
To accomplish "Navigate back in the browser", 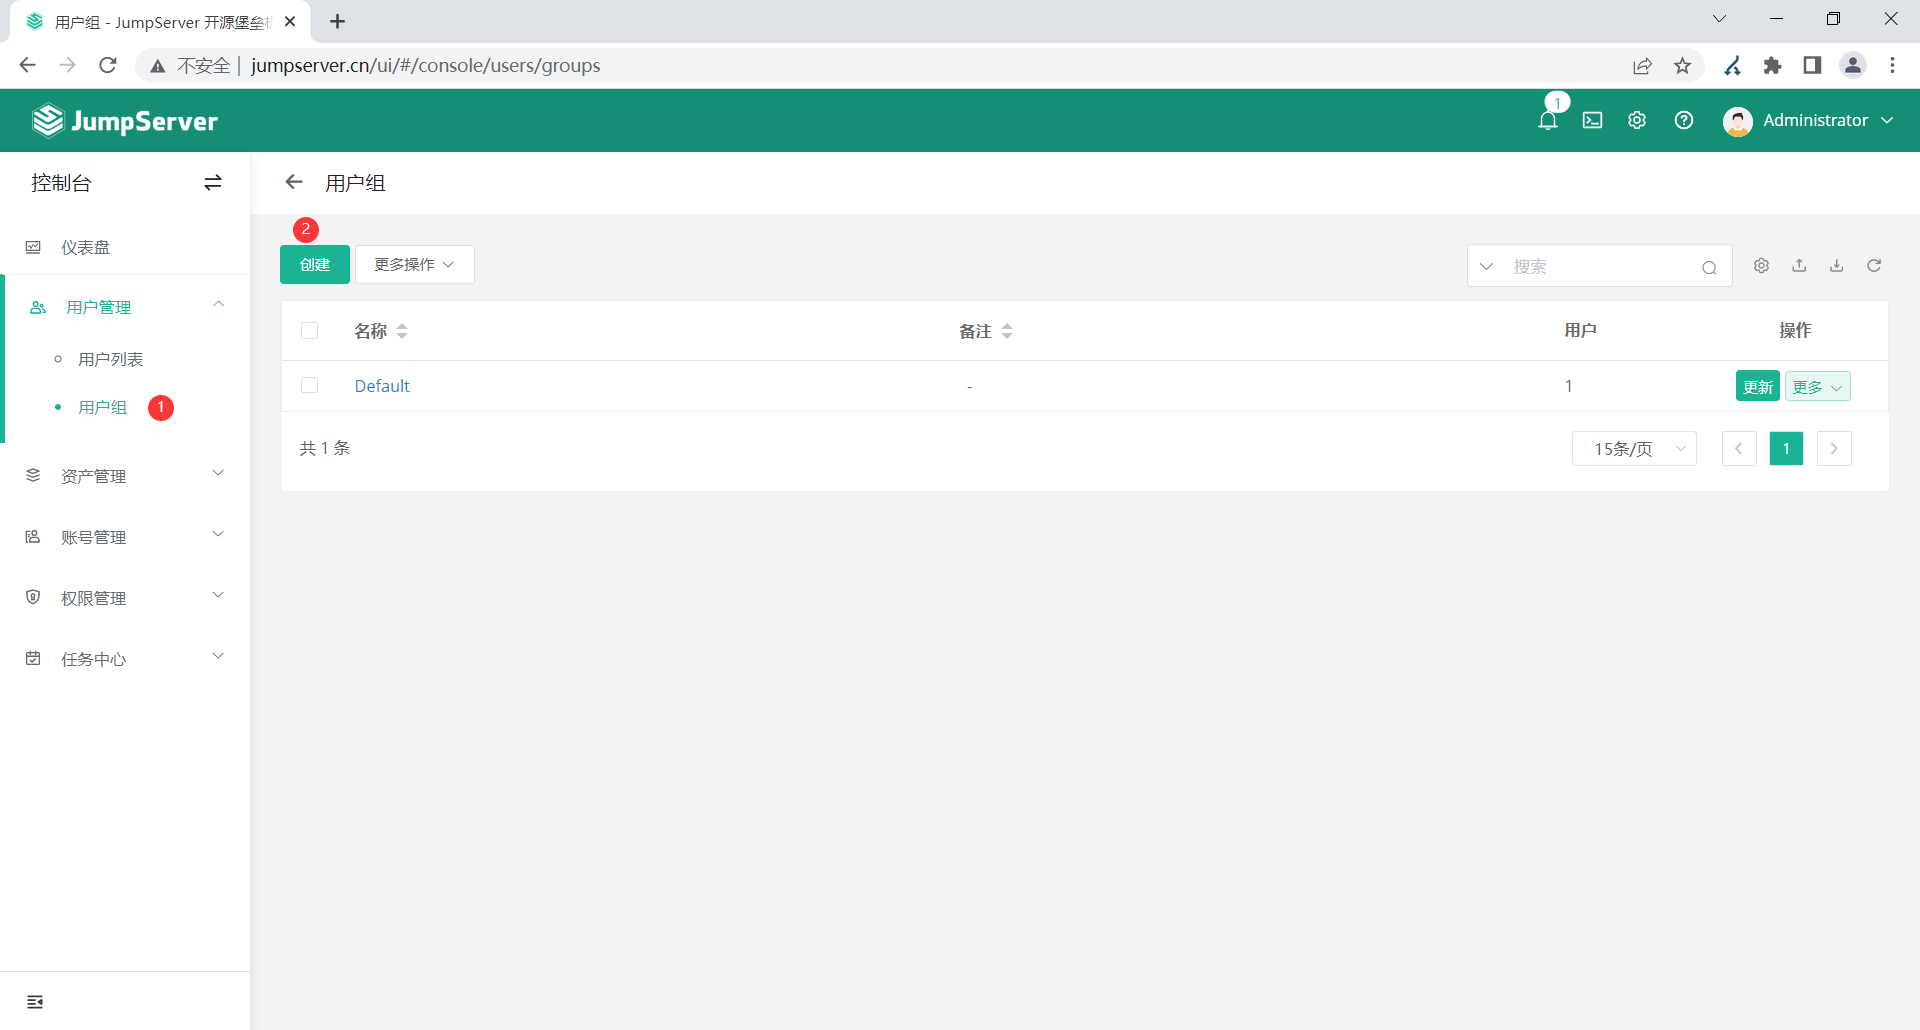I will point(28,65).
